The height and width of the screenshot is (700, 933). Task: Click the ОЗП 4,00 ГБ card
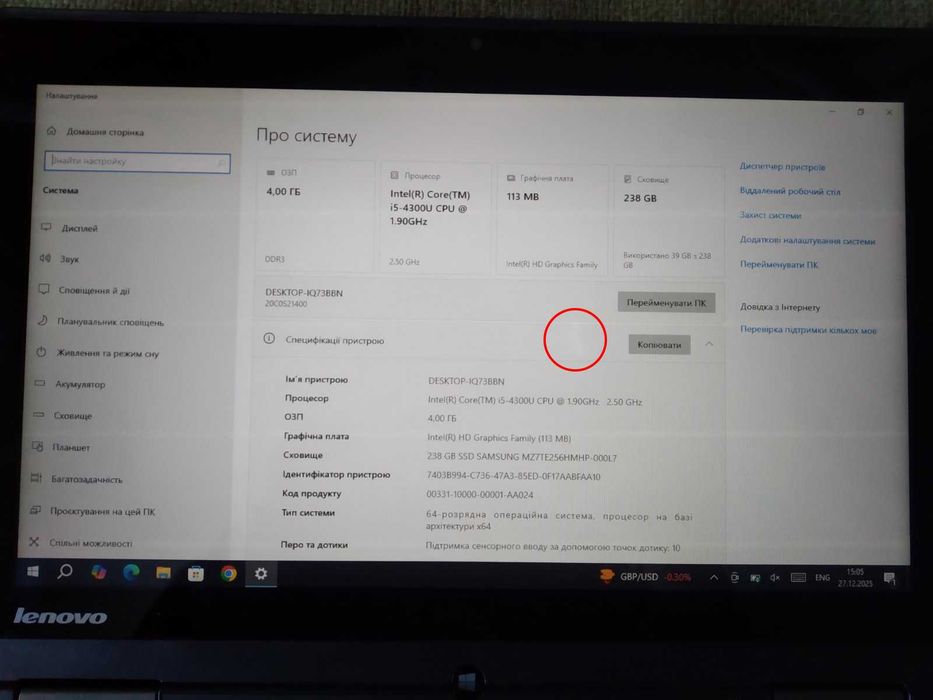click(x=315, y=215)
